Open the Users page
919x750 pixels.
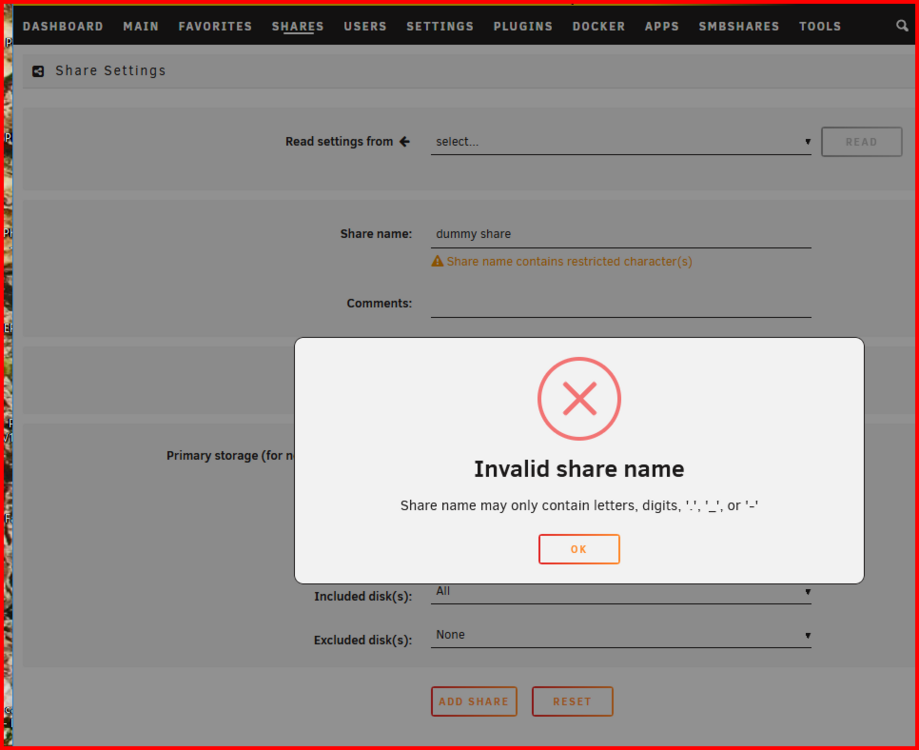pyautogui.click(x=365, y=26)
